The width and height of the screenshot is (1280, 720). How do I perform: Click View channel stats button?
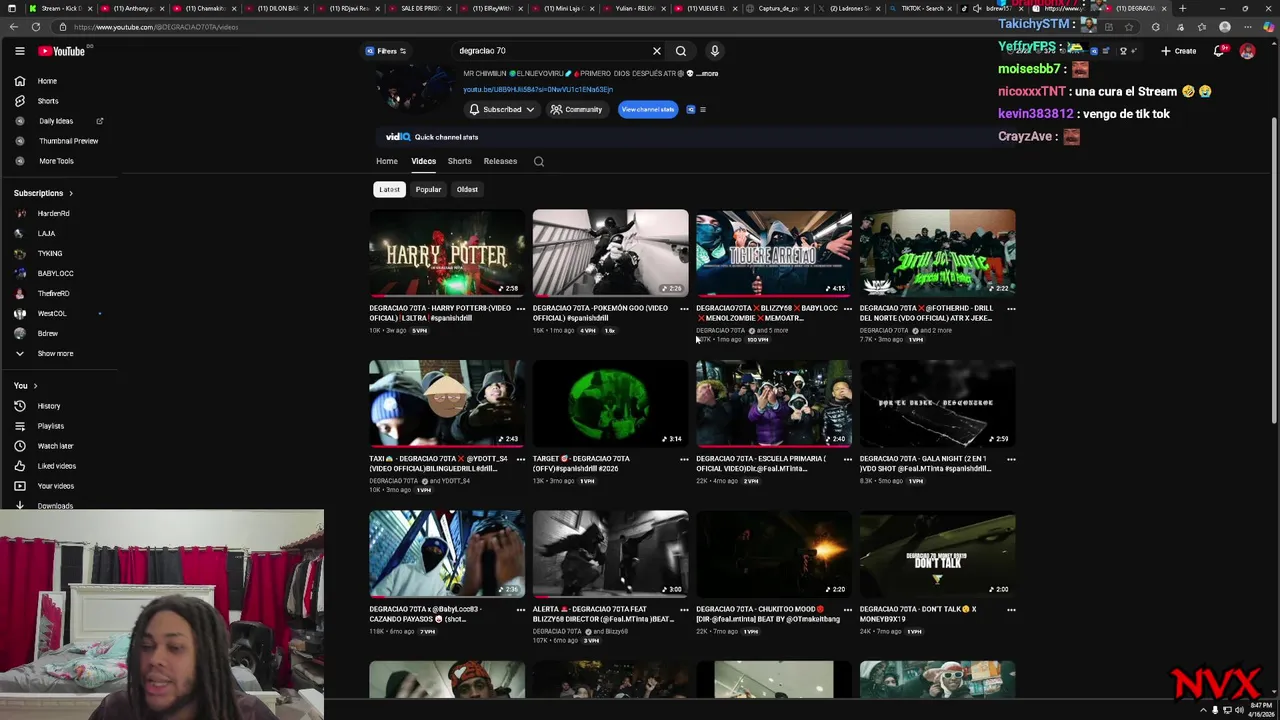(647, 110)
